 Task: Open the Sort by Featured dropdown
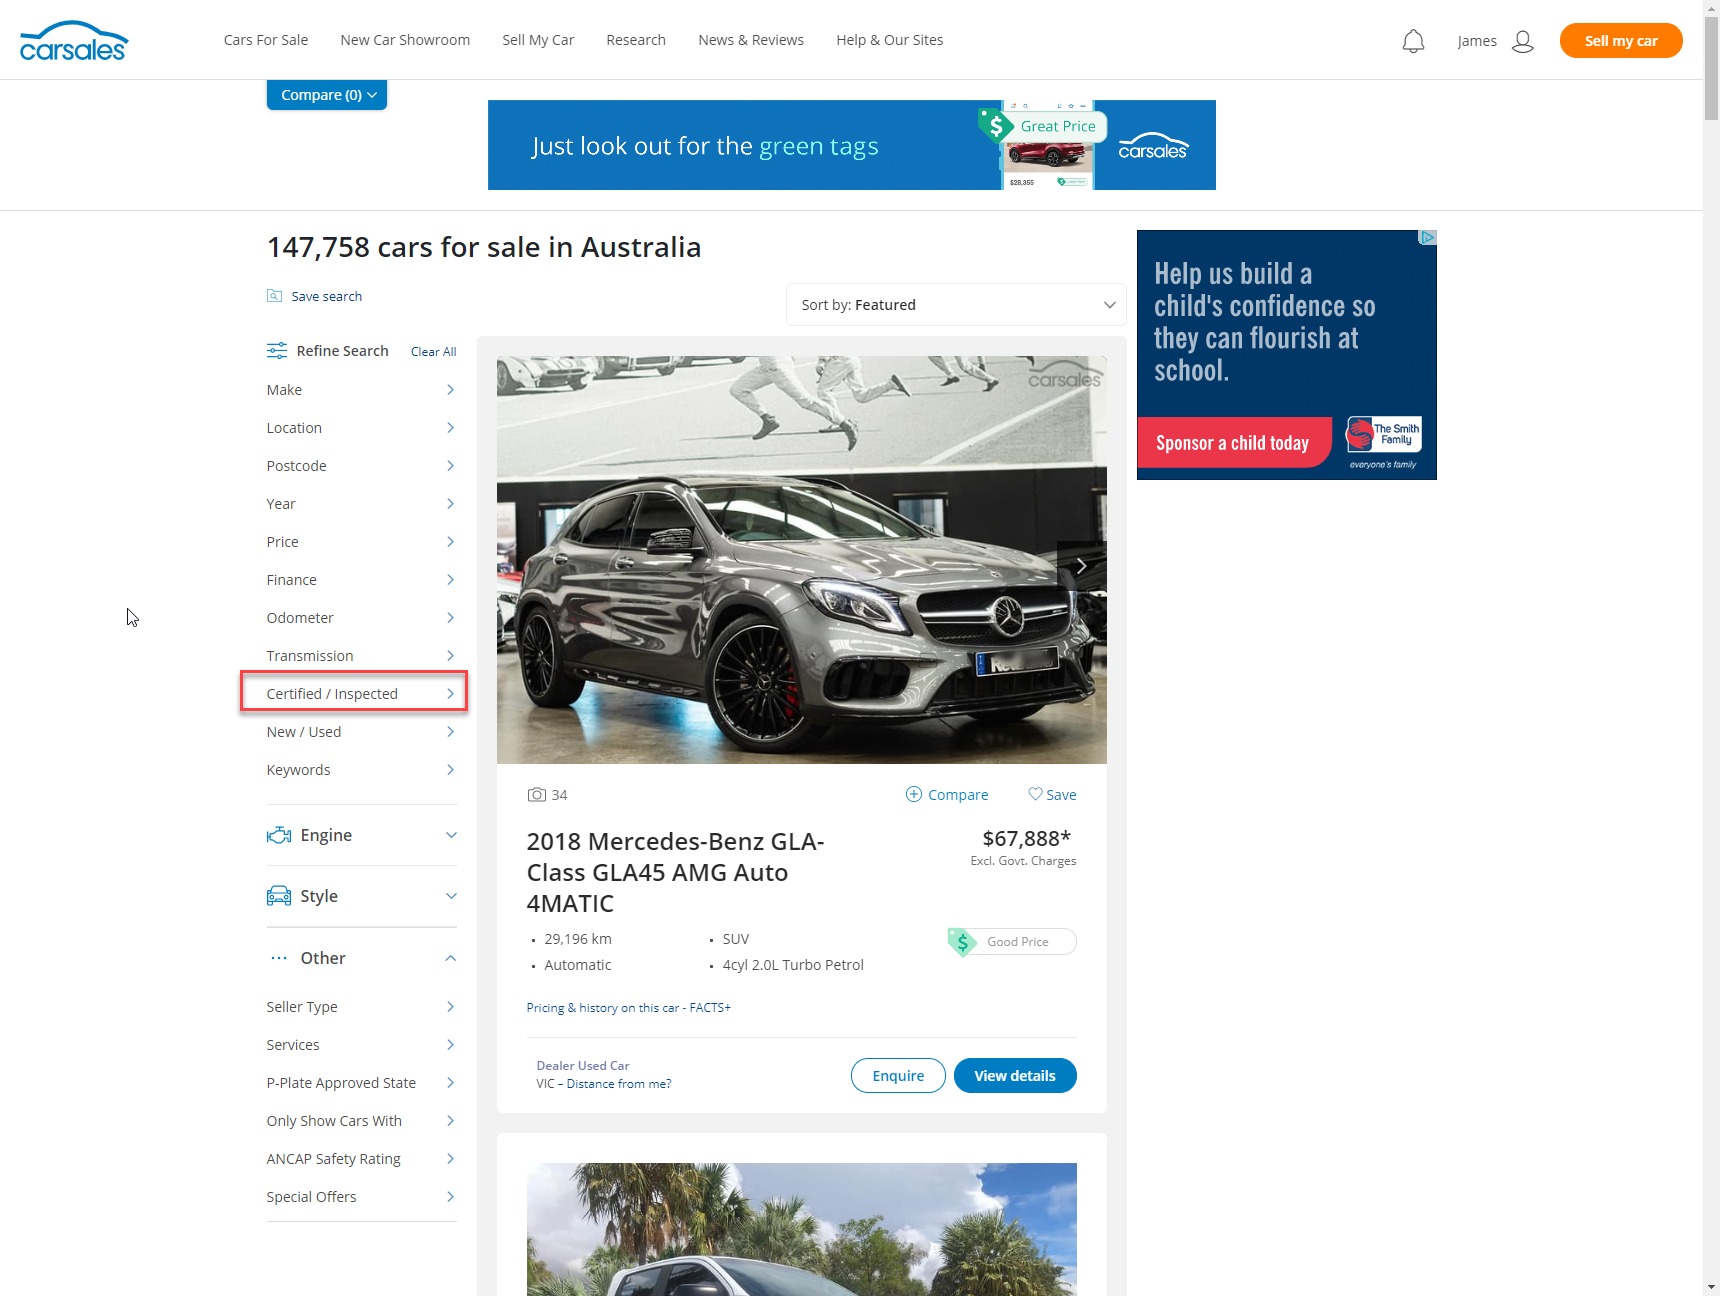tap(956, 305)
